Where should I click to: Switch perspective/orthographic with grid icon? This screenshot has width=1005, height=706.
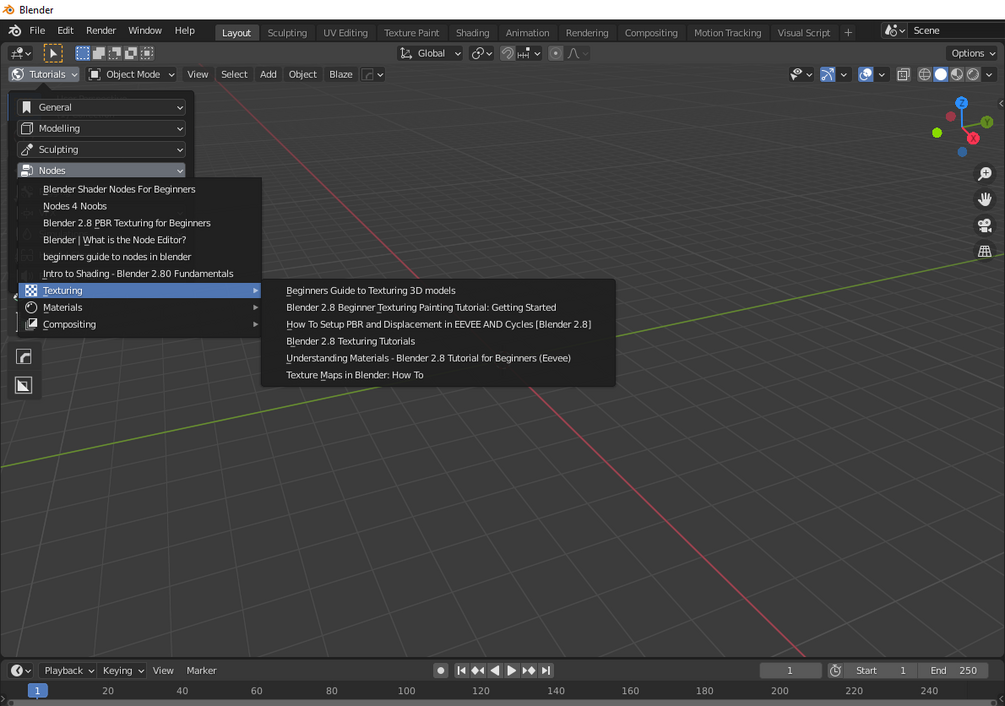tap(984, 251)
